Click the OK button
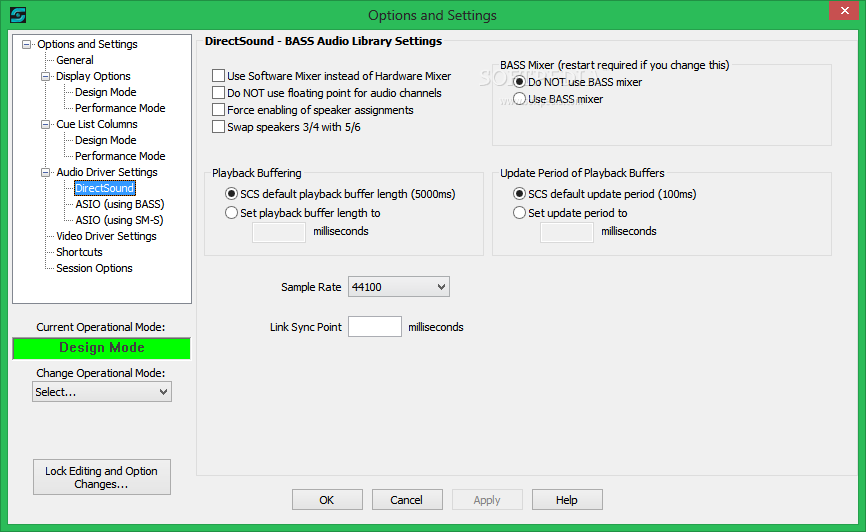This screenshot has height=532, width=866. point(327,499)
